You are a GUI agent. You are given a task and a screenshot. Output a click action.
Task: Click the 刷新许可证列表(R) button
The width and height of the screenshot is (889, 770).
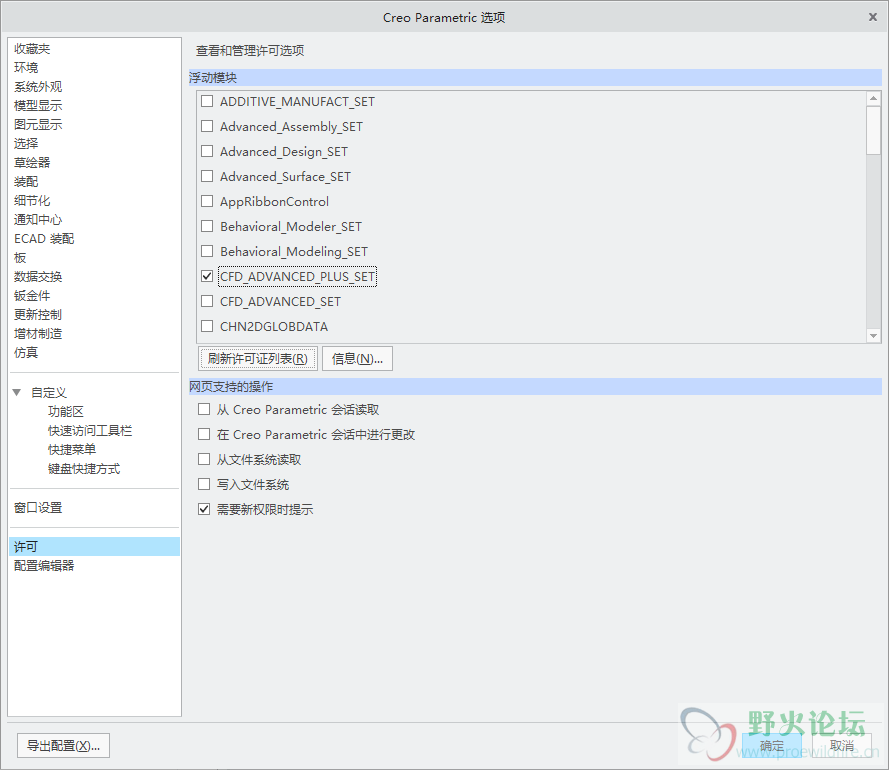click(x=258, y=358)
